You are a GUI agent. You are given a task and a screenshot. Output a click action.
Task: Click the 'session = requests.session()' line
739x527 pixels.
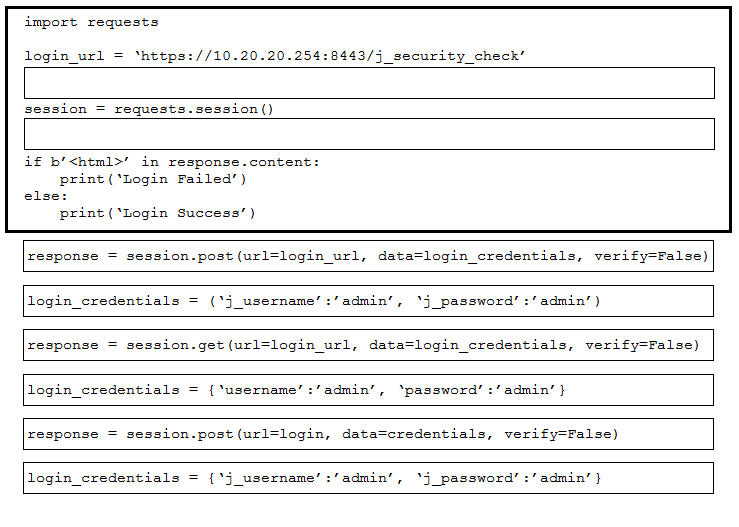tap(149, 109)
